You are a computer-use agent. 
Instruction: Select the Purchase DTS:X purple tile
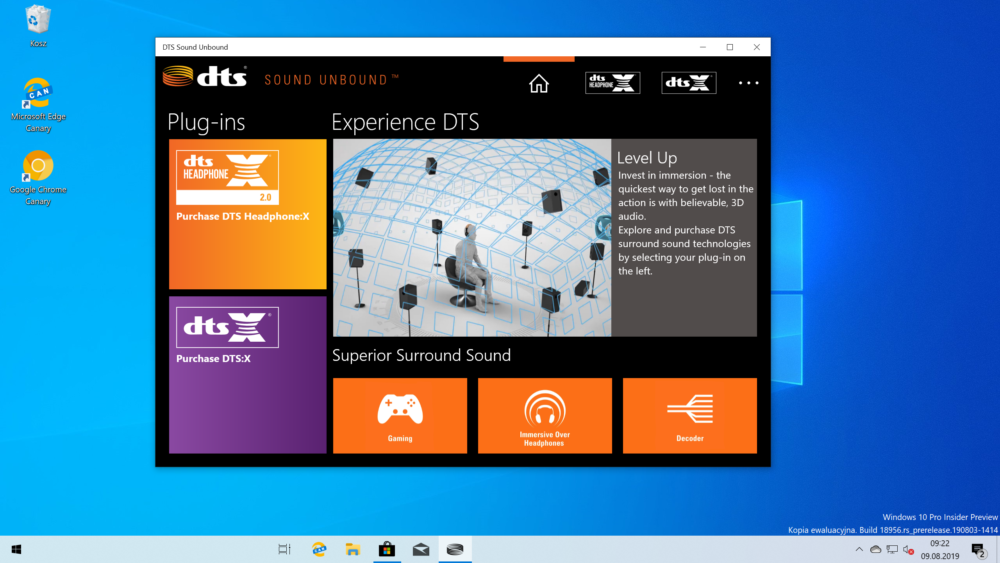247,375
